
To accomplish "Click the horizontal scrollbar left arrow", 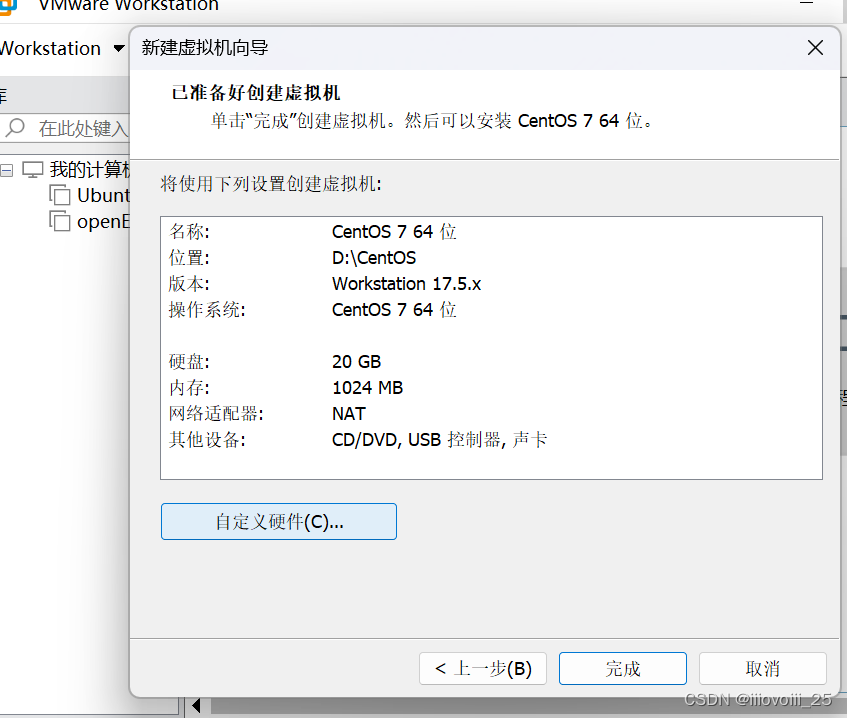I will pyautogui.click(x=196, y=706).
